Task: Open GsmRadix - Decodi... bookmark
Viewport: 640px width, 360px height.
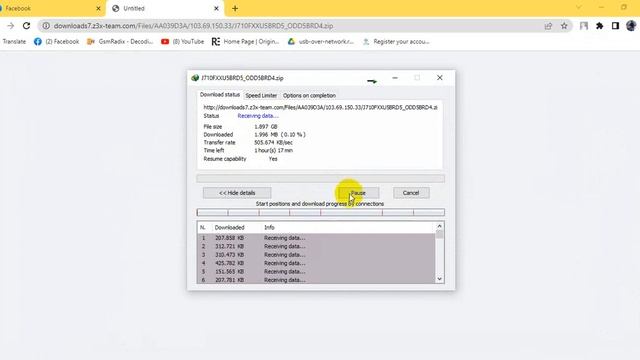Action: click(x=120, y=42)
